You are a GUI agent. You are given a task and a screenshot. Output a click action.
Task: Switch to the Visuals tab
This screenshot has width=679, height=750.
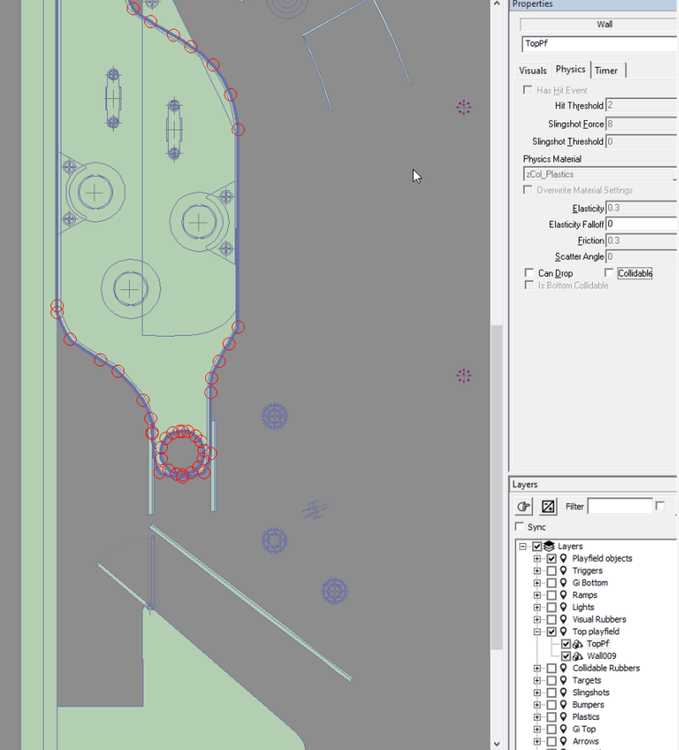point(533,71)
